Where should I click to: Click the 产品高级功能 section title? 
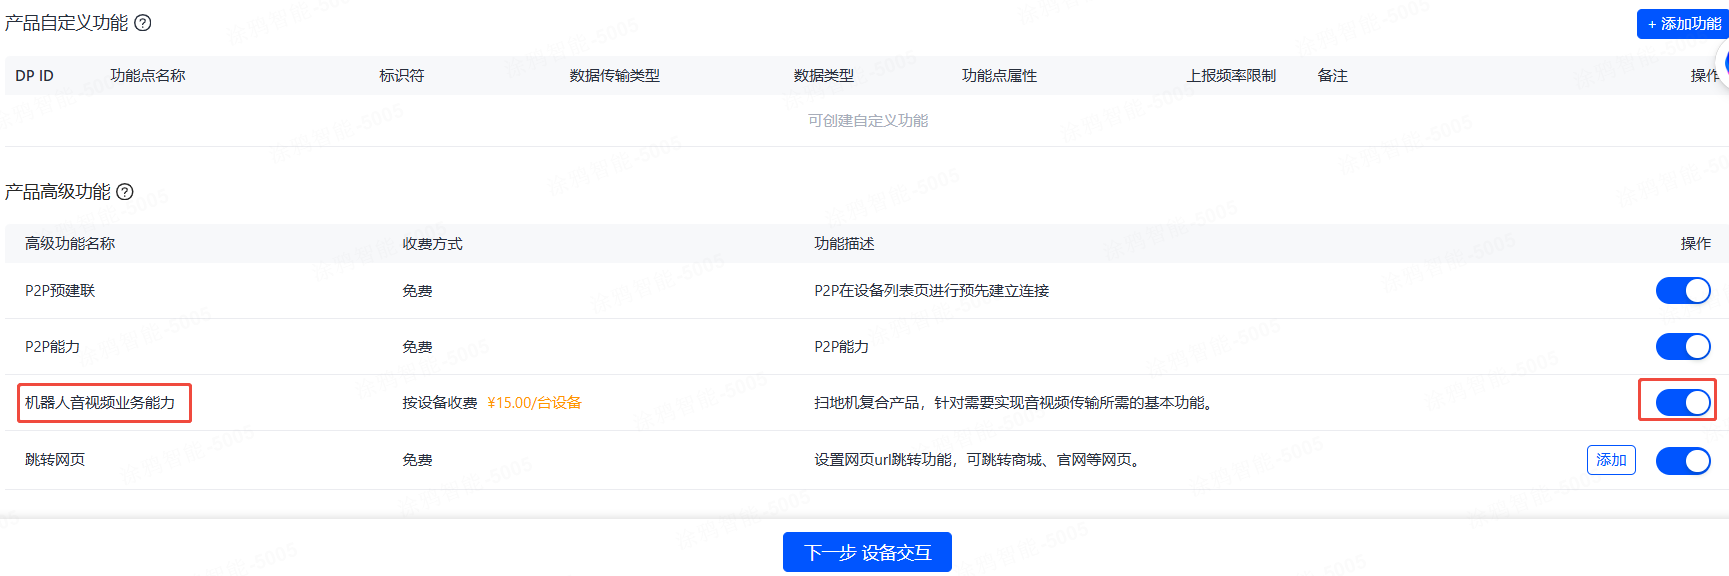coord(58,192)
